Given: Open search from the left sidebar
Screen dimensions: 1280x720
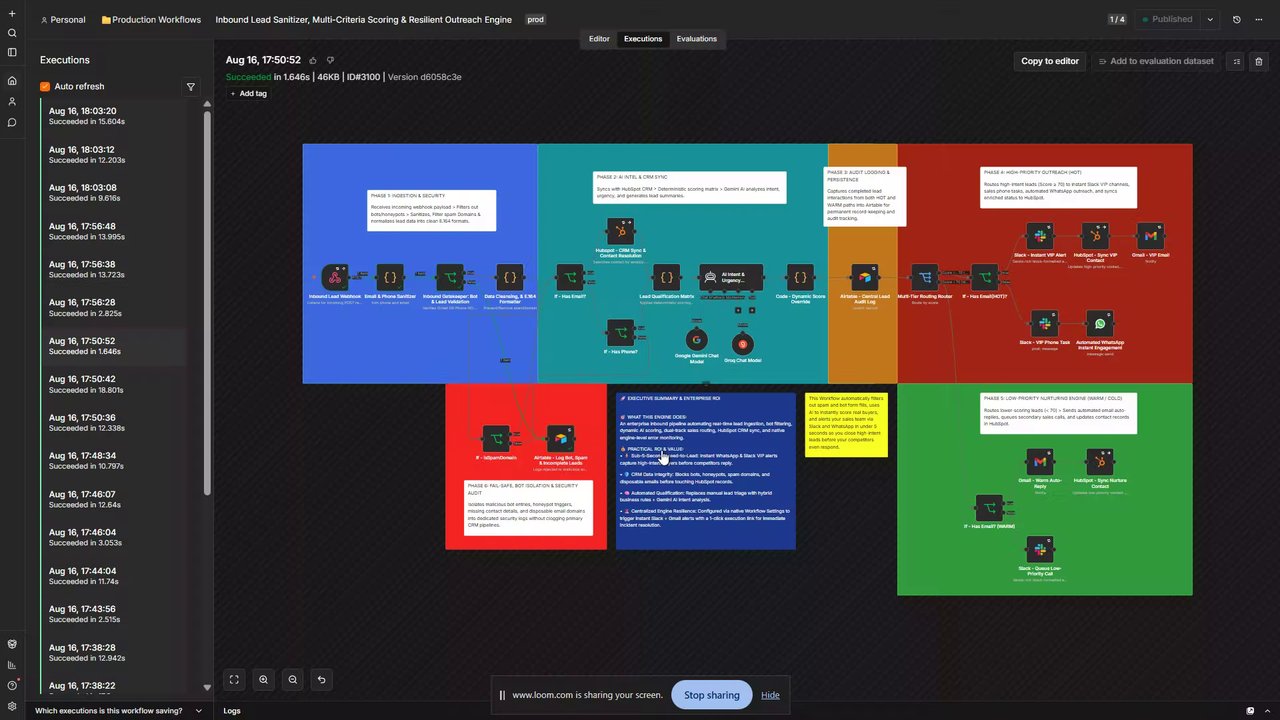Looking at the screenshot, I should click(12, 33).
